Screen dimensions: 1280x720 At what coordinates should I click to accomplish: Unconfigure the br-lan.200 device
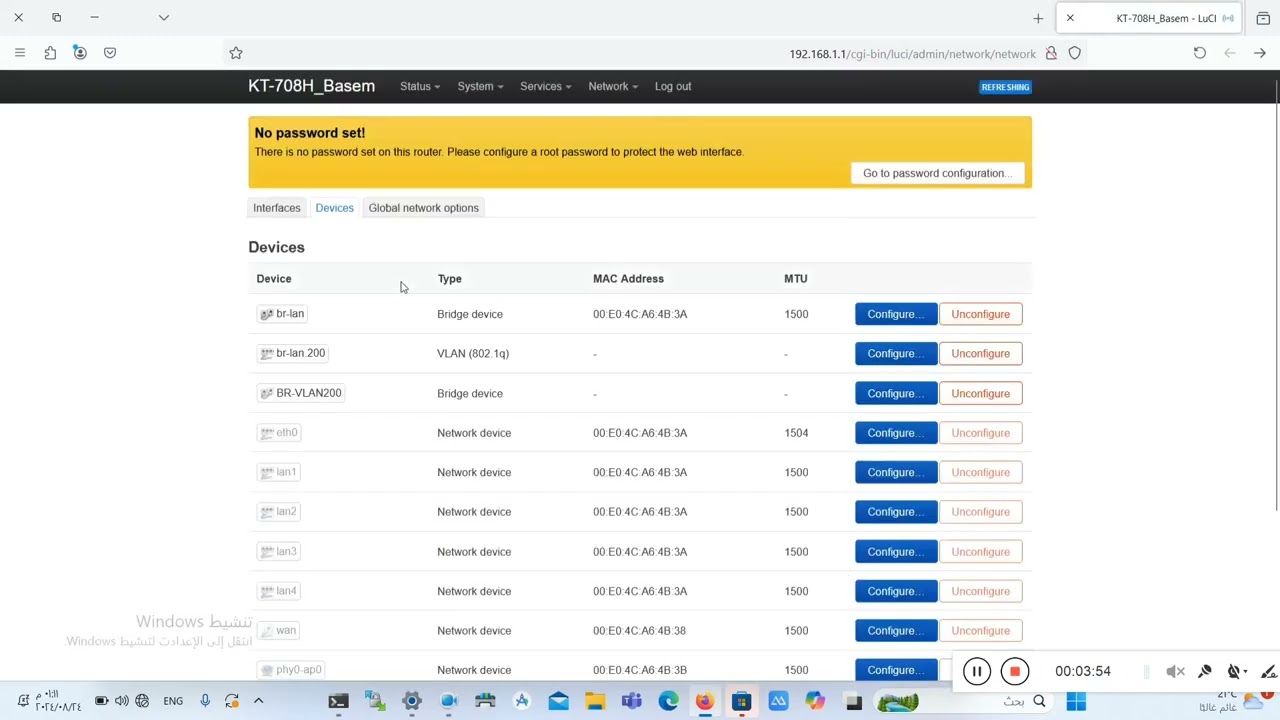coord(981,353)
